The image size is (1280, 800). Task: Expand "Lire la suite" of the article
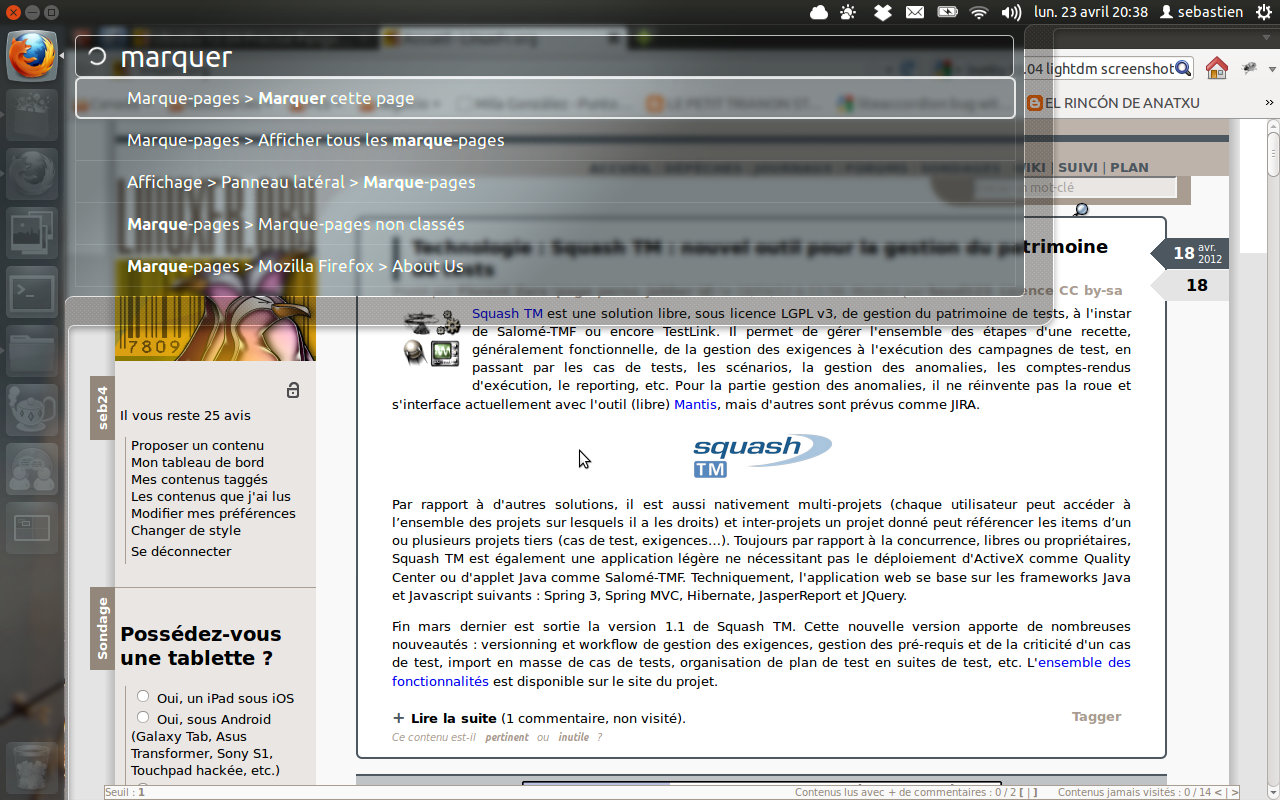(x=453, y=718)
